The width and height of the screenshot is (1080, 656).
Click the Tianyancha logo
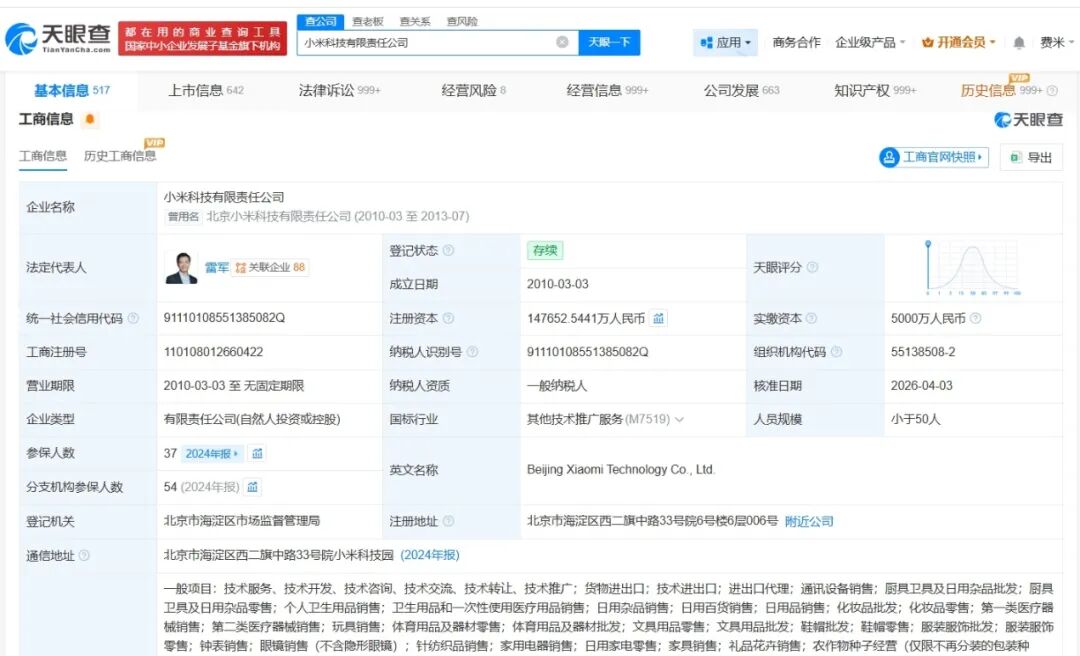[58, 39]
